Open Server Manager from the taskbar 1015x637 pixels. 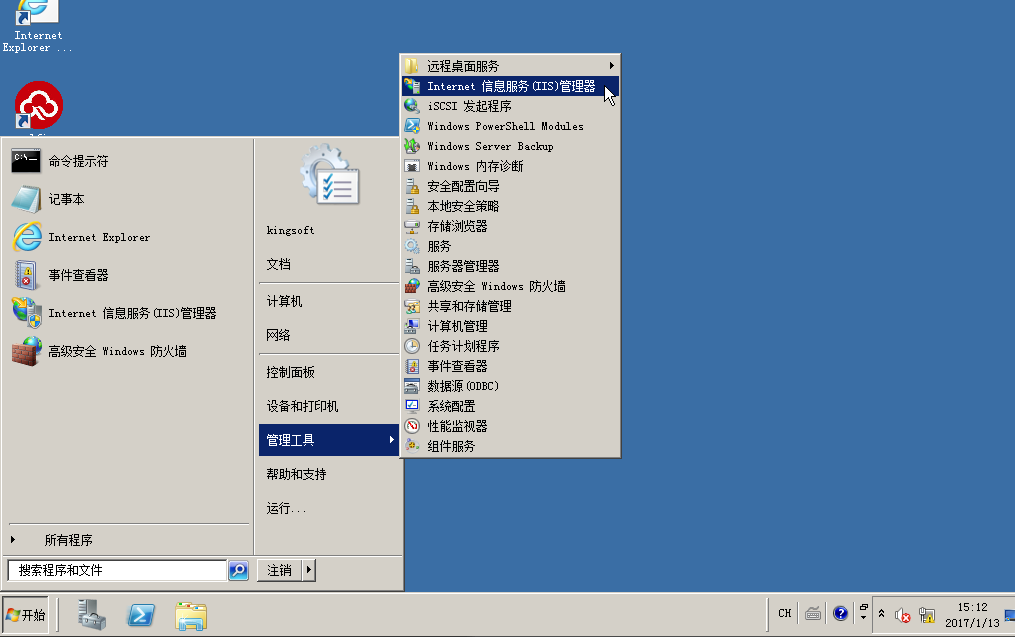pyautogui.click(x=90, y=614)
